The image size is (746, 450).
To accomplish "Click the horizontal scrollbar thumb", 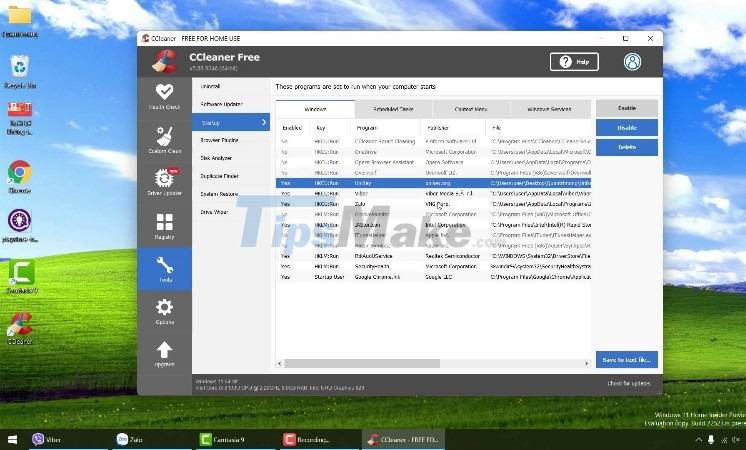I will coord(362,363).
